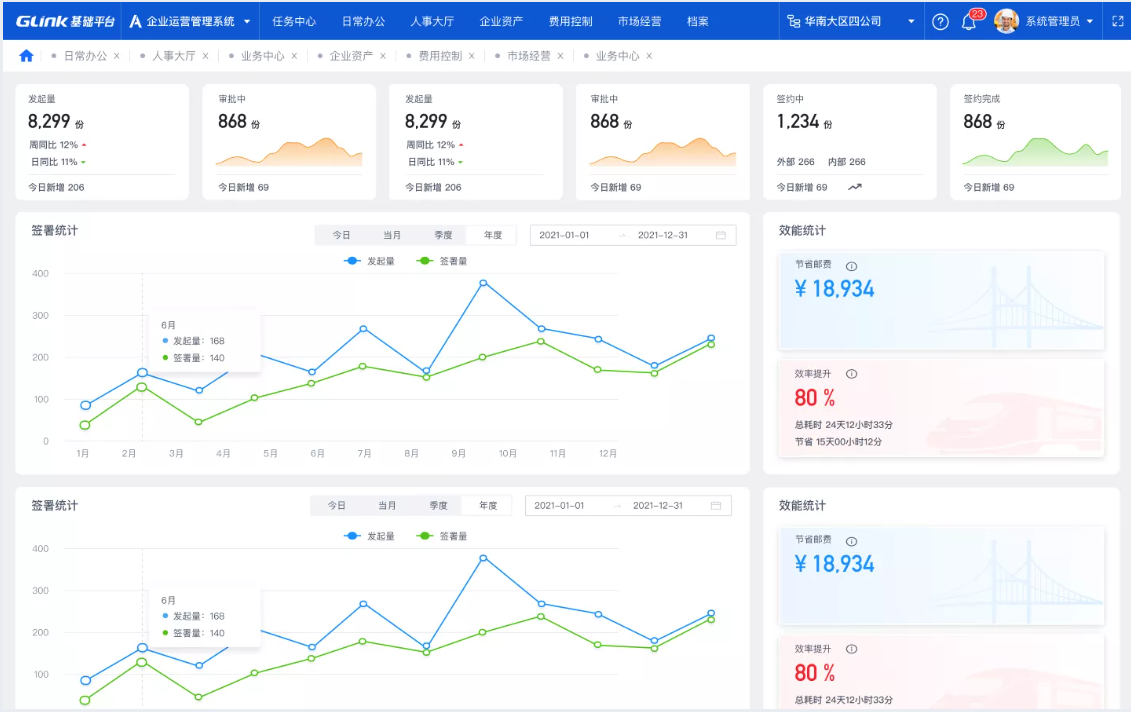Viewport: 1131px width, 712px height.
Task: Switch to the 费用控制 page tab
Action: [x=440, y=56]
